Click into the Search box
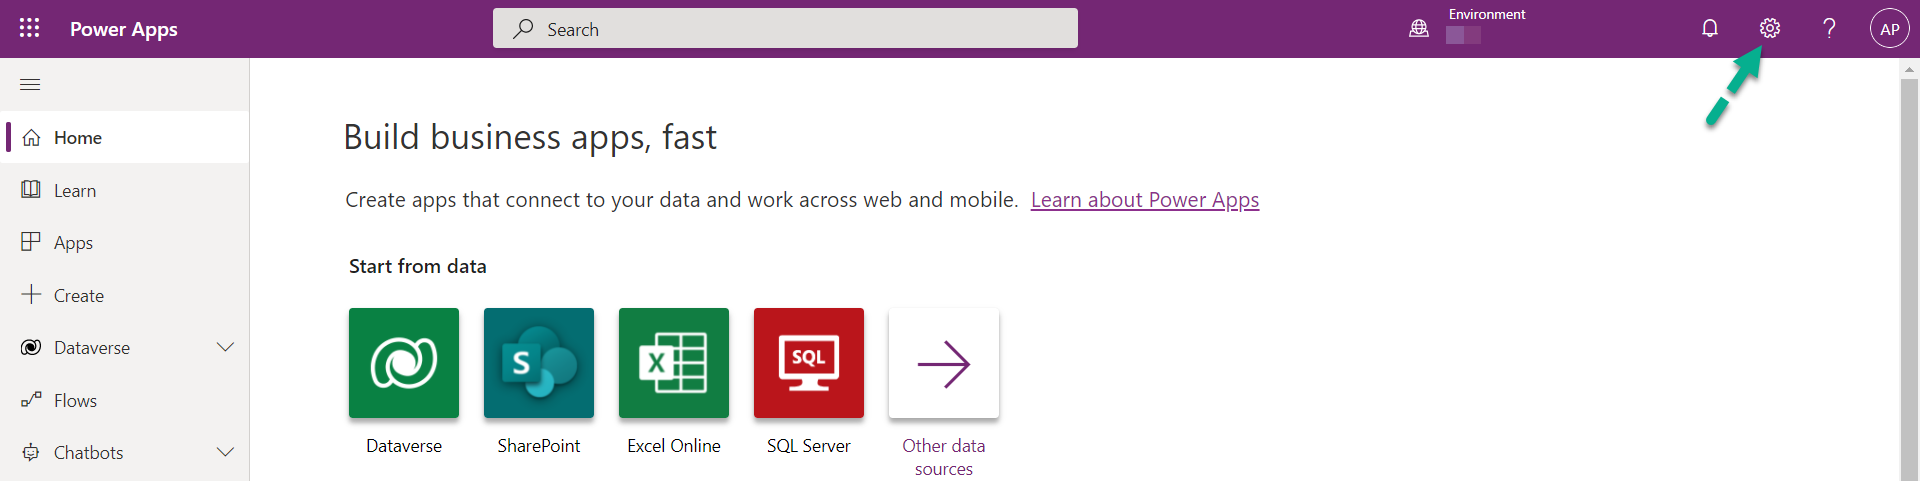 (785, 28)
